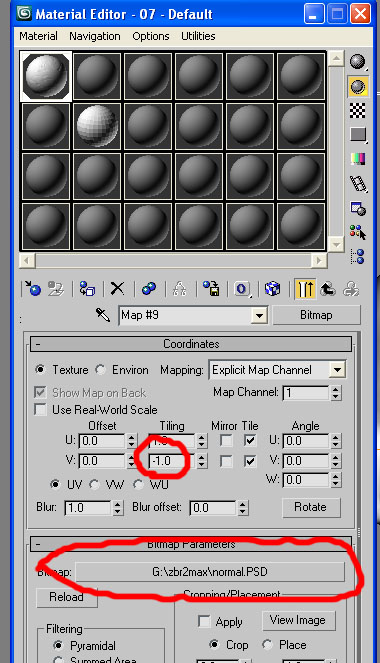The height and width of the screenshot is (663, 380).
Task: Select the WU radio button
Action: tap(138, 484)
